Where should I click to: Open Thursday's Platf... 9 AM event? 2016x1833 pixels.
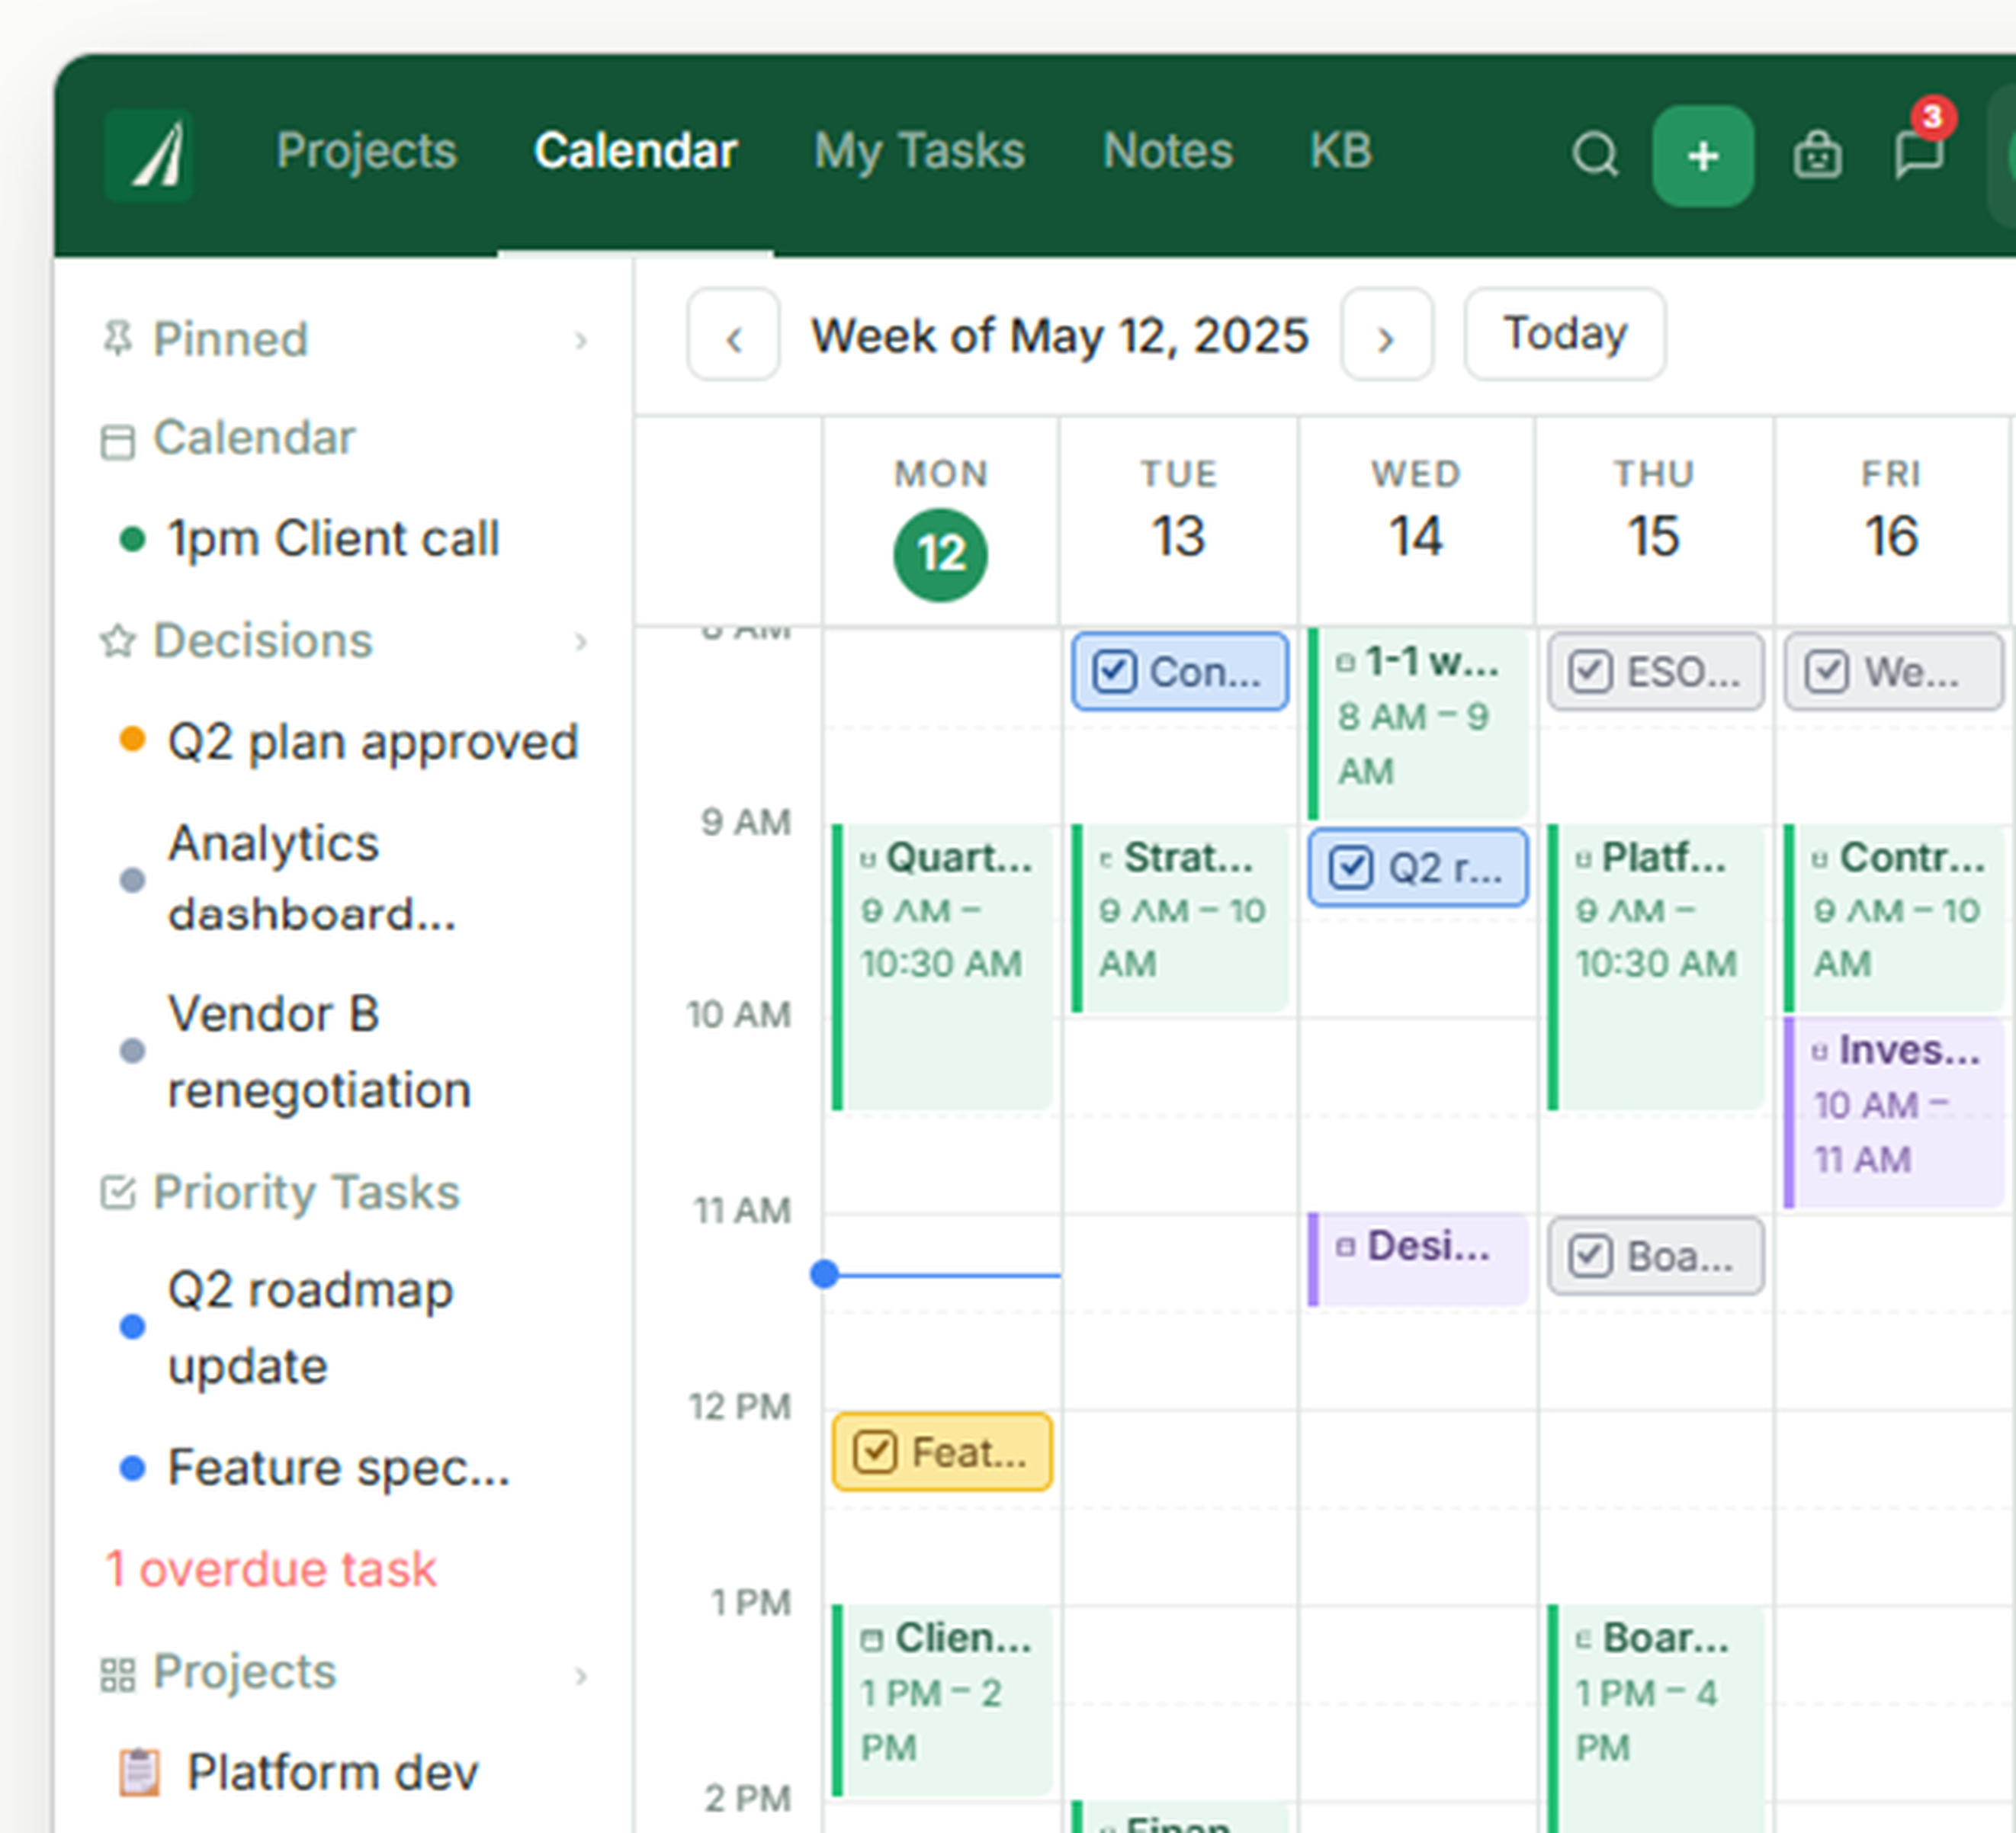pos(1656,967)
